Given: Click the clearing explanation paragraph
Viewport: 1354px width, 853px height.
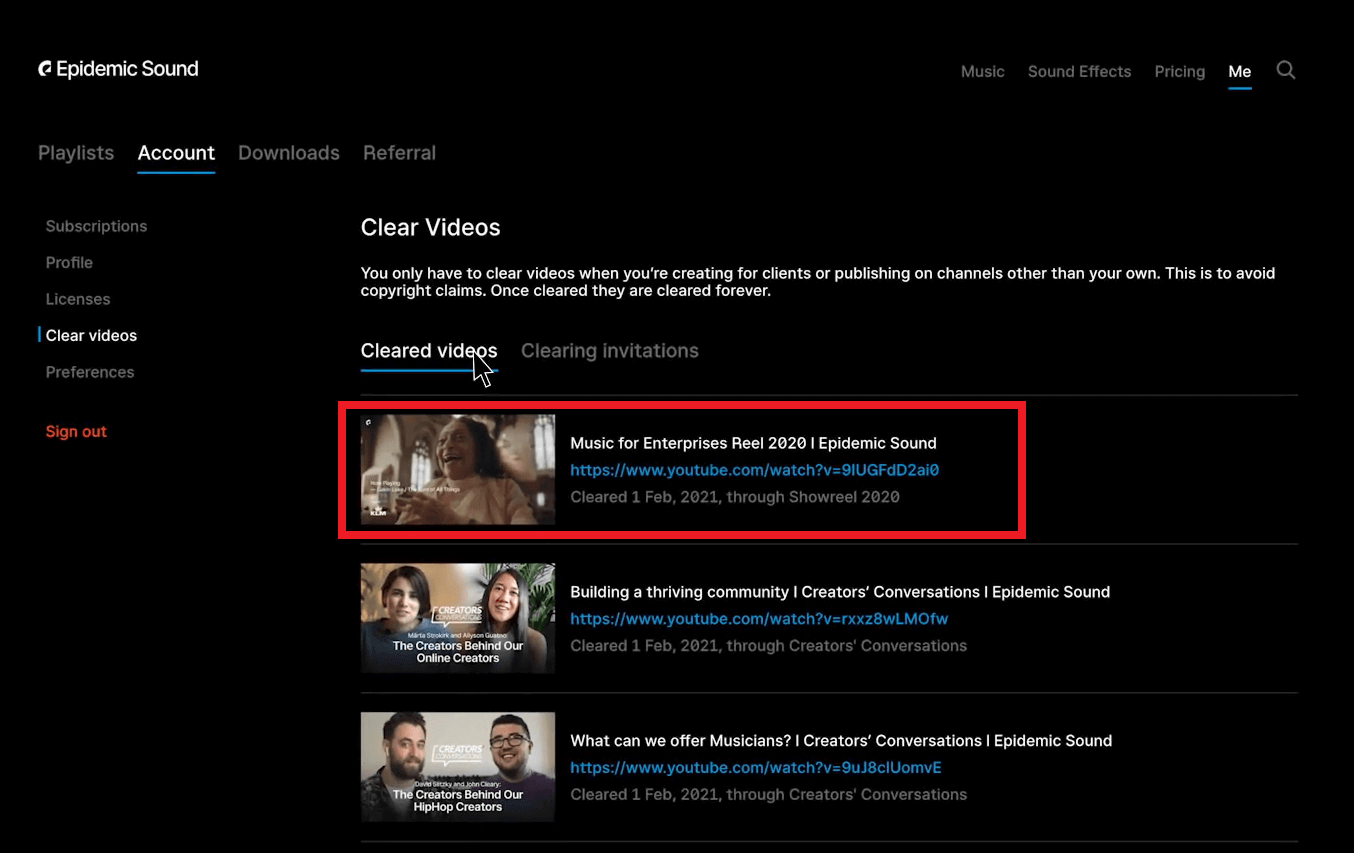Looking at the screenshot, I should click(818, 282).
